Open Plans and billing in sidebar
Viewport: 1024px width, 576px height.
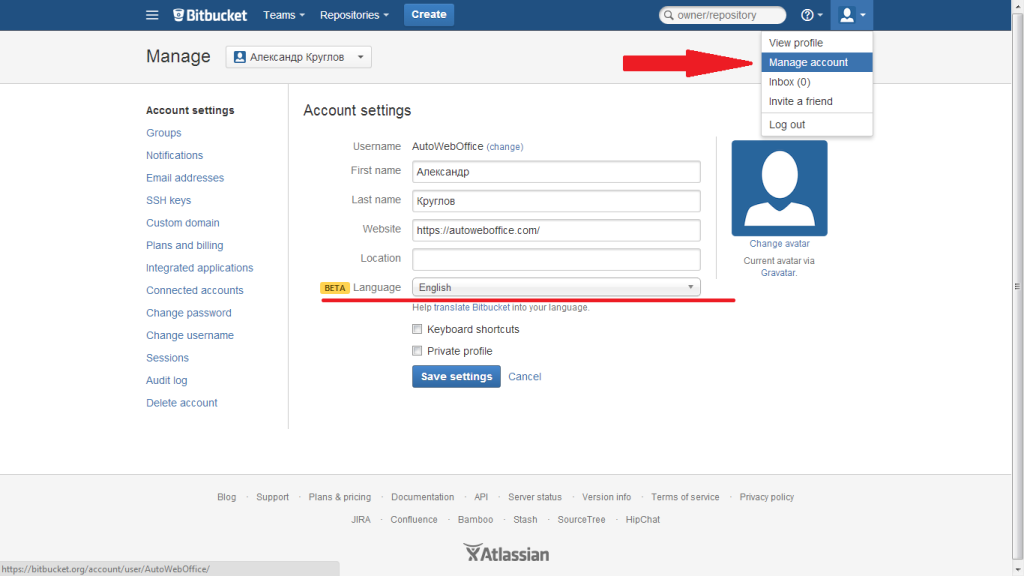[184, 246]
